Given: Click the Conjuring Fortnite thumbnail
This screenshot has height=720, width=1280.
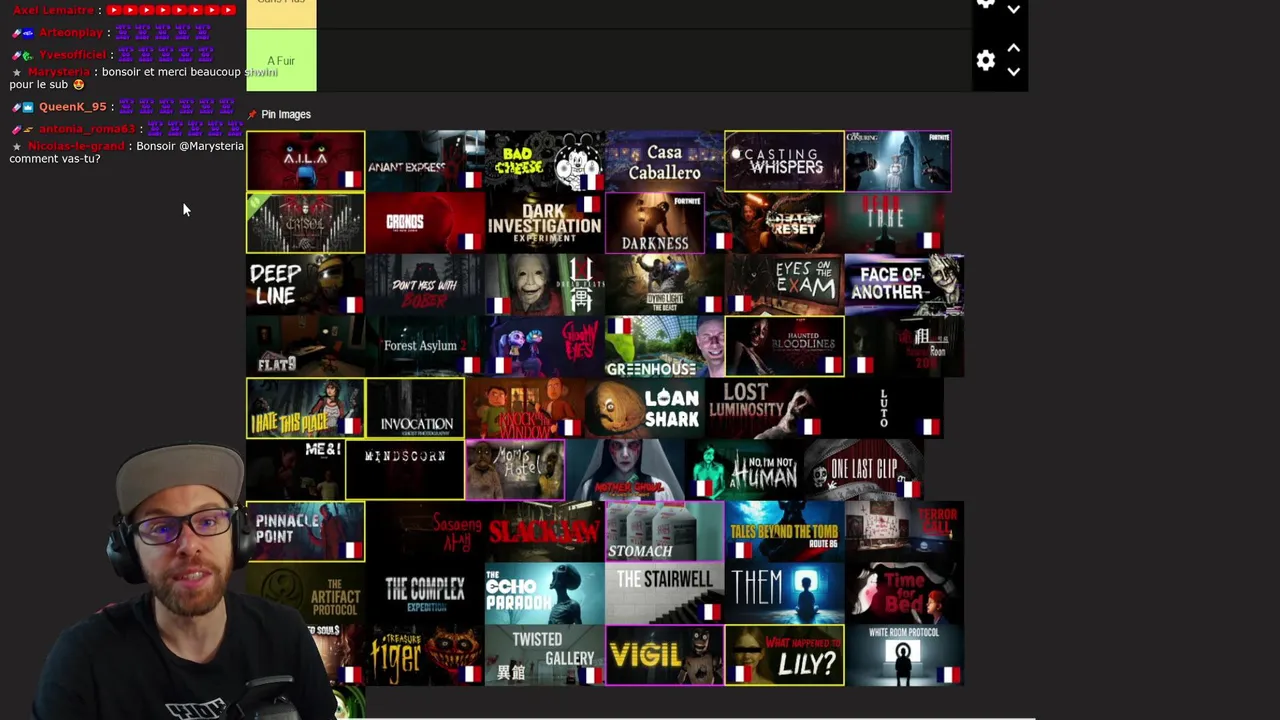Looking at the screenshot, I should click(898, 160).
